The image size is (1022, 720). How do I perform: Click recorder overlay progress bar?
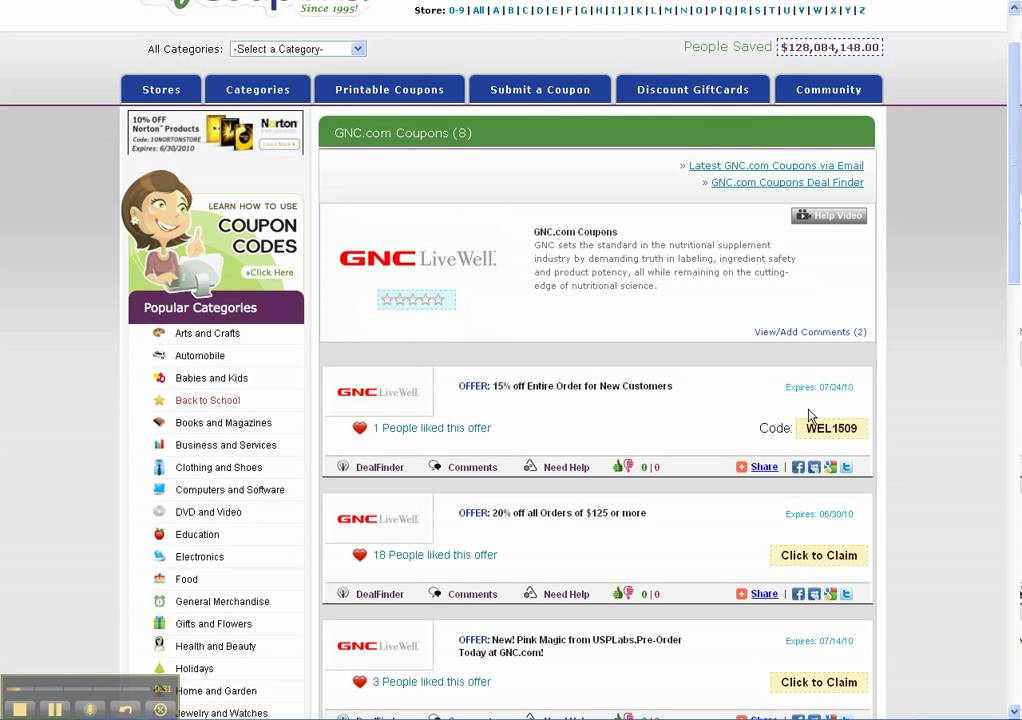click(x=78, y=689)
